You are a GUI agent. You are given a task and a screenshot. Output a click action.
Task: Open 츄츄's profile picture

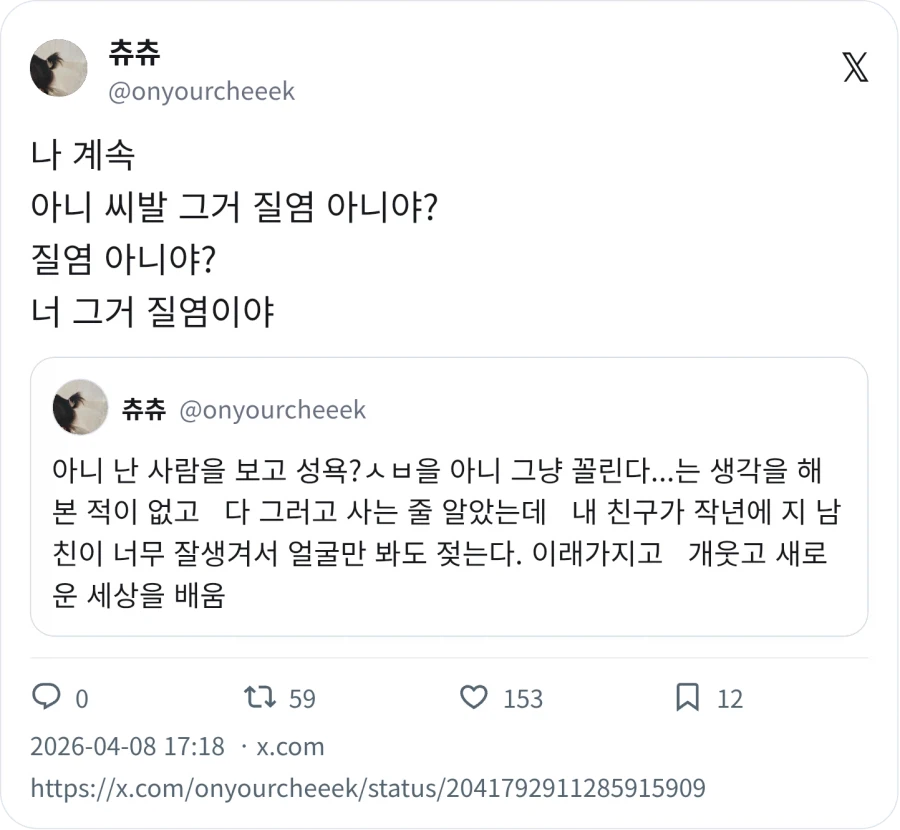(58, 68)
